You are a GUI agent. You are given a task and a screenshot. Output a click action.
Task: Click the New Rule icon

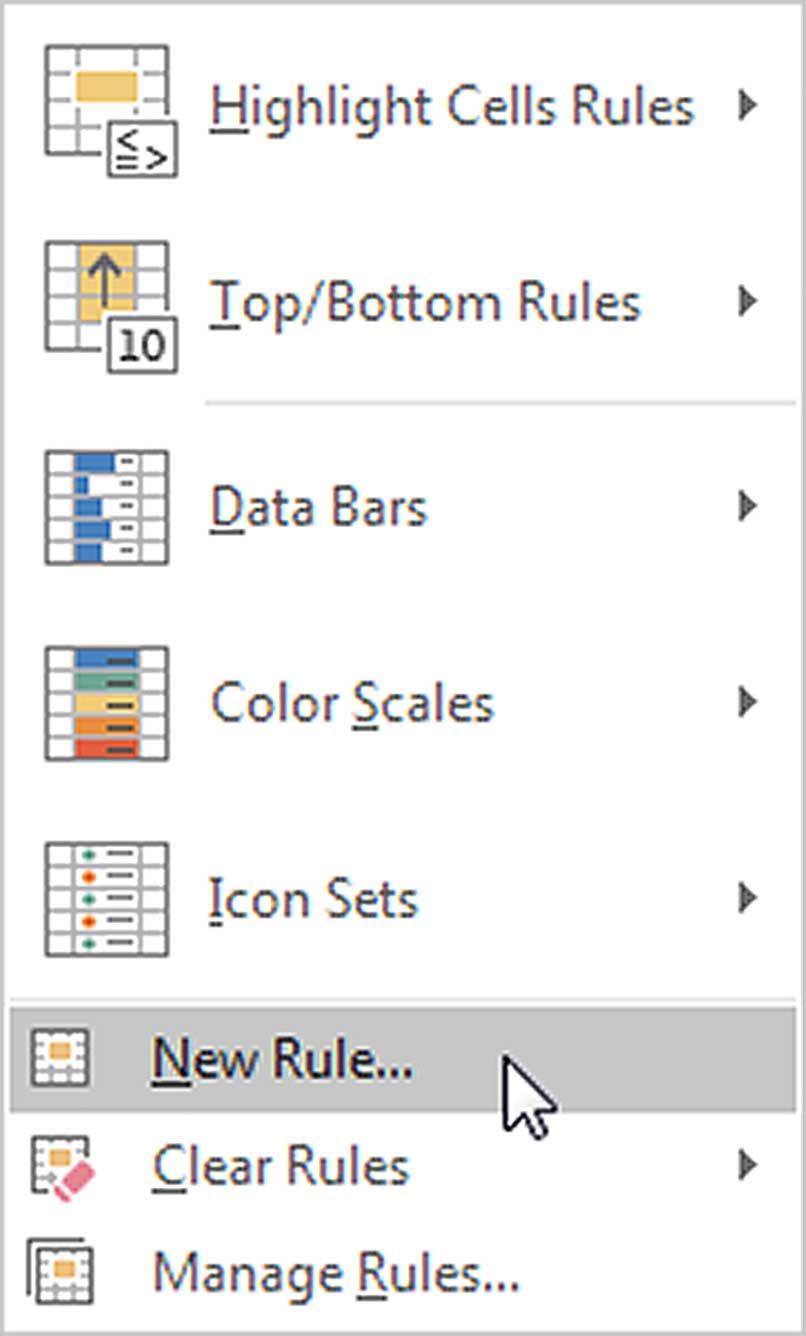60,1057
